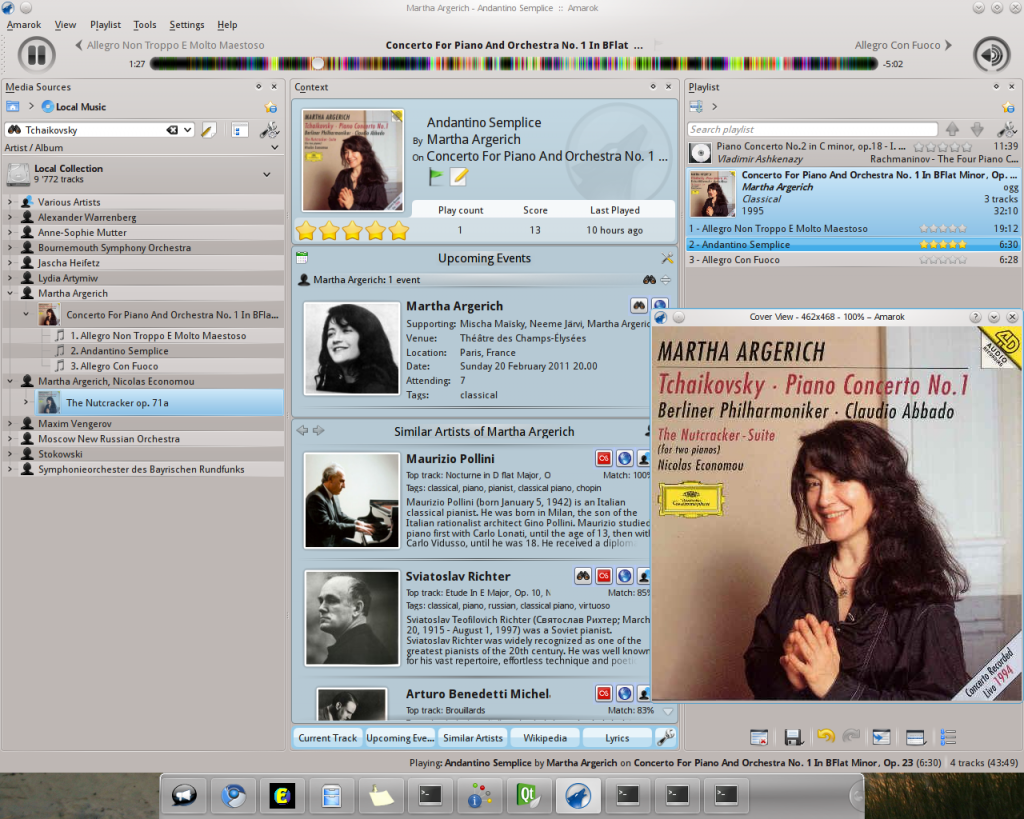This screenshot has width=1024, height=819.
Task: Open playlist search options wrench
Action: coord(1006,129)
